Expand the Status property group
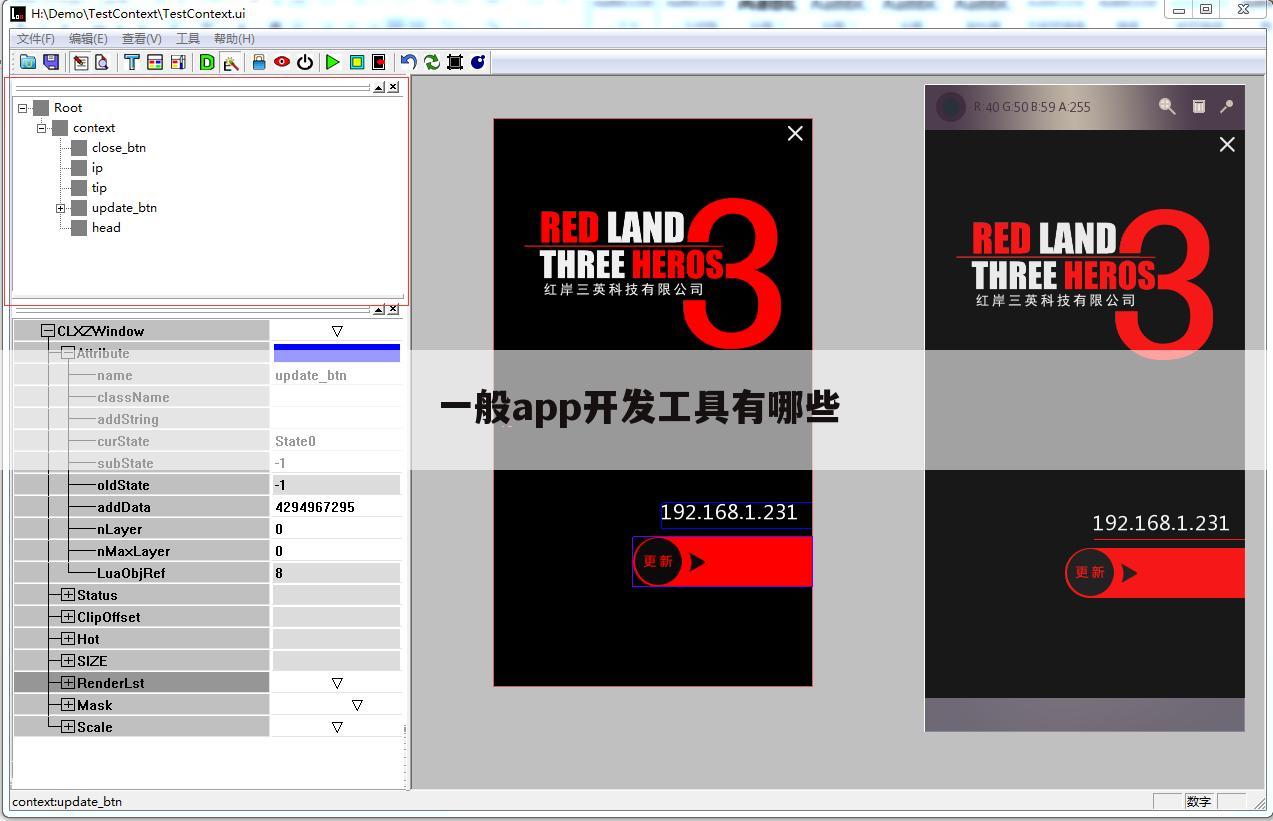Screen dimensions: 1273x821 pyautogui.click(x=68, y=595)
